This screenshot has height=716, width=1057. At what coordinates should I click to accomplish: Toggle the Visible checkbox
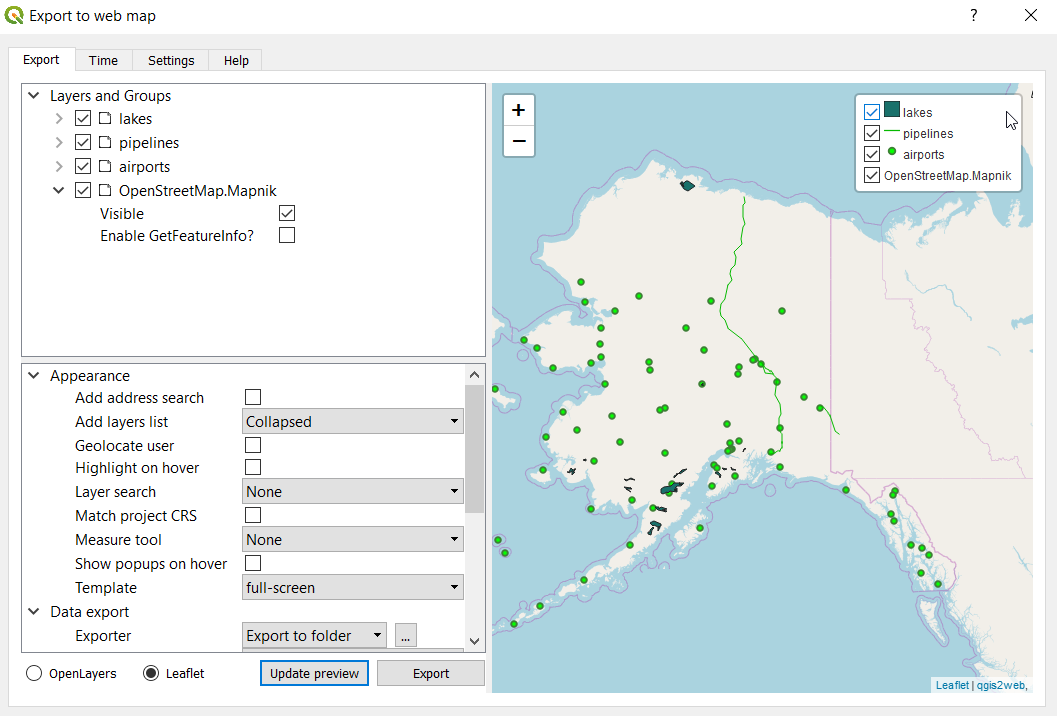(x=287, y=213)
